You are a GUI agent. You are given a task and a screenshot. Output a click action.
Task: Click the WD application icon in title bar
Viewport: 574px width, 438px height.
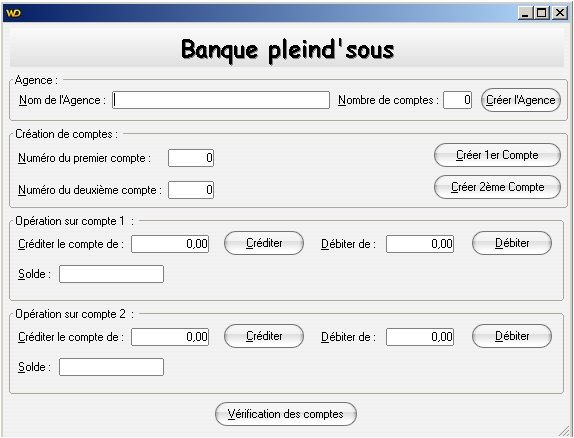(x=13, y=14)
